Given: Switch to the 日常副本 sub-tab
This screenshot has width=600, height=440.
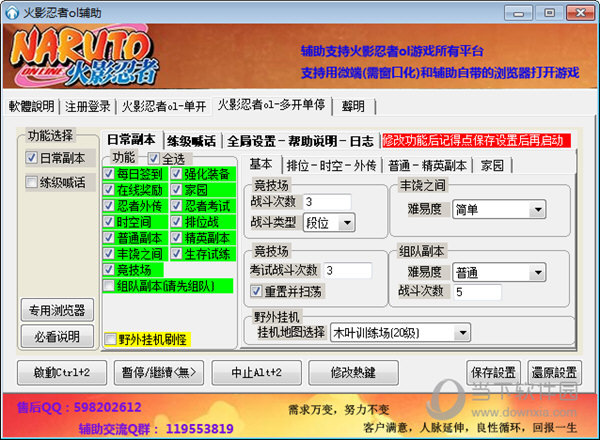Looking at the screenshot, I should coord(131,140).
